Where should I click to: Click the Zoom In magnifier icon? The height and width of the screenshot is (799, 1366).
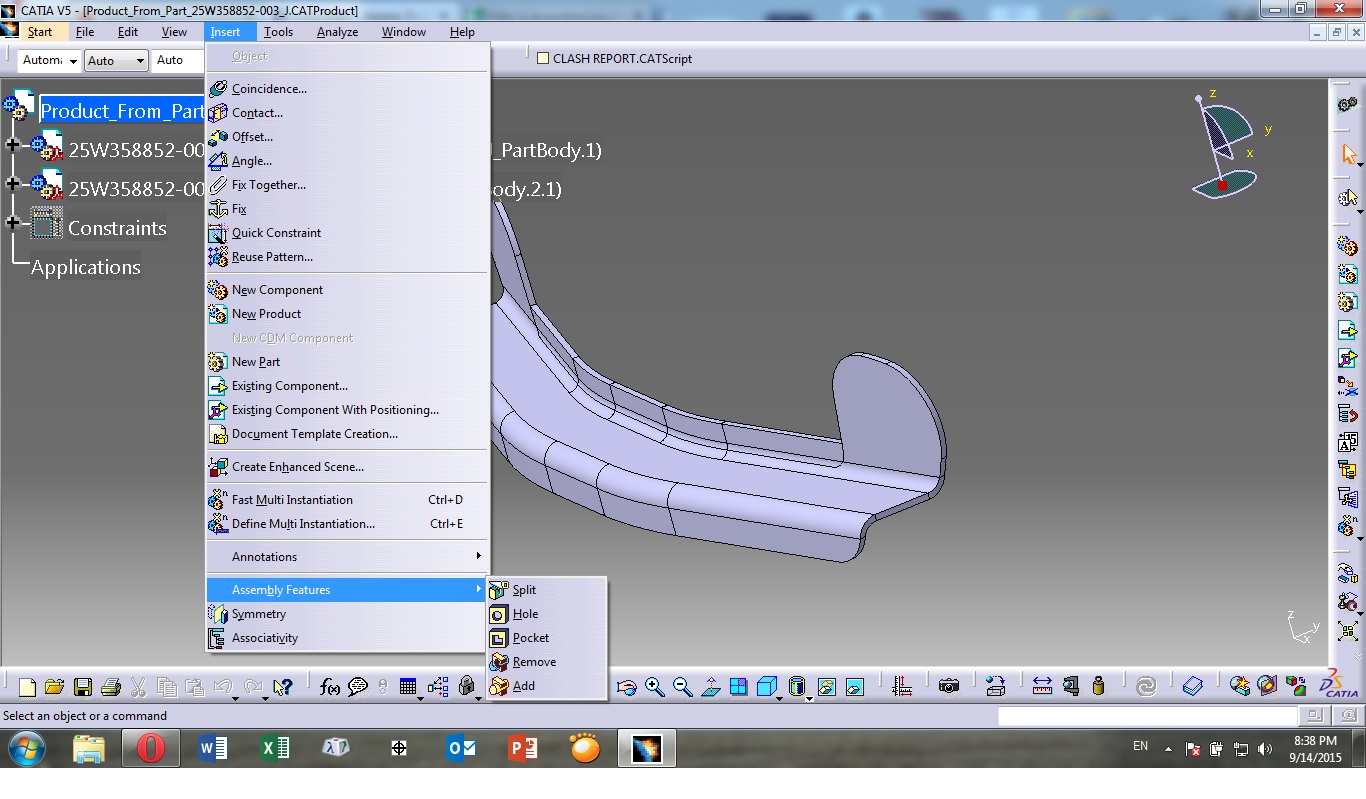click(655, 687)
